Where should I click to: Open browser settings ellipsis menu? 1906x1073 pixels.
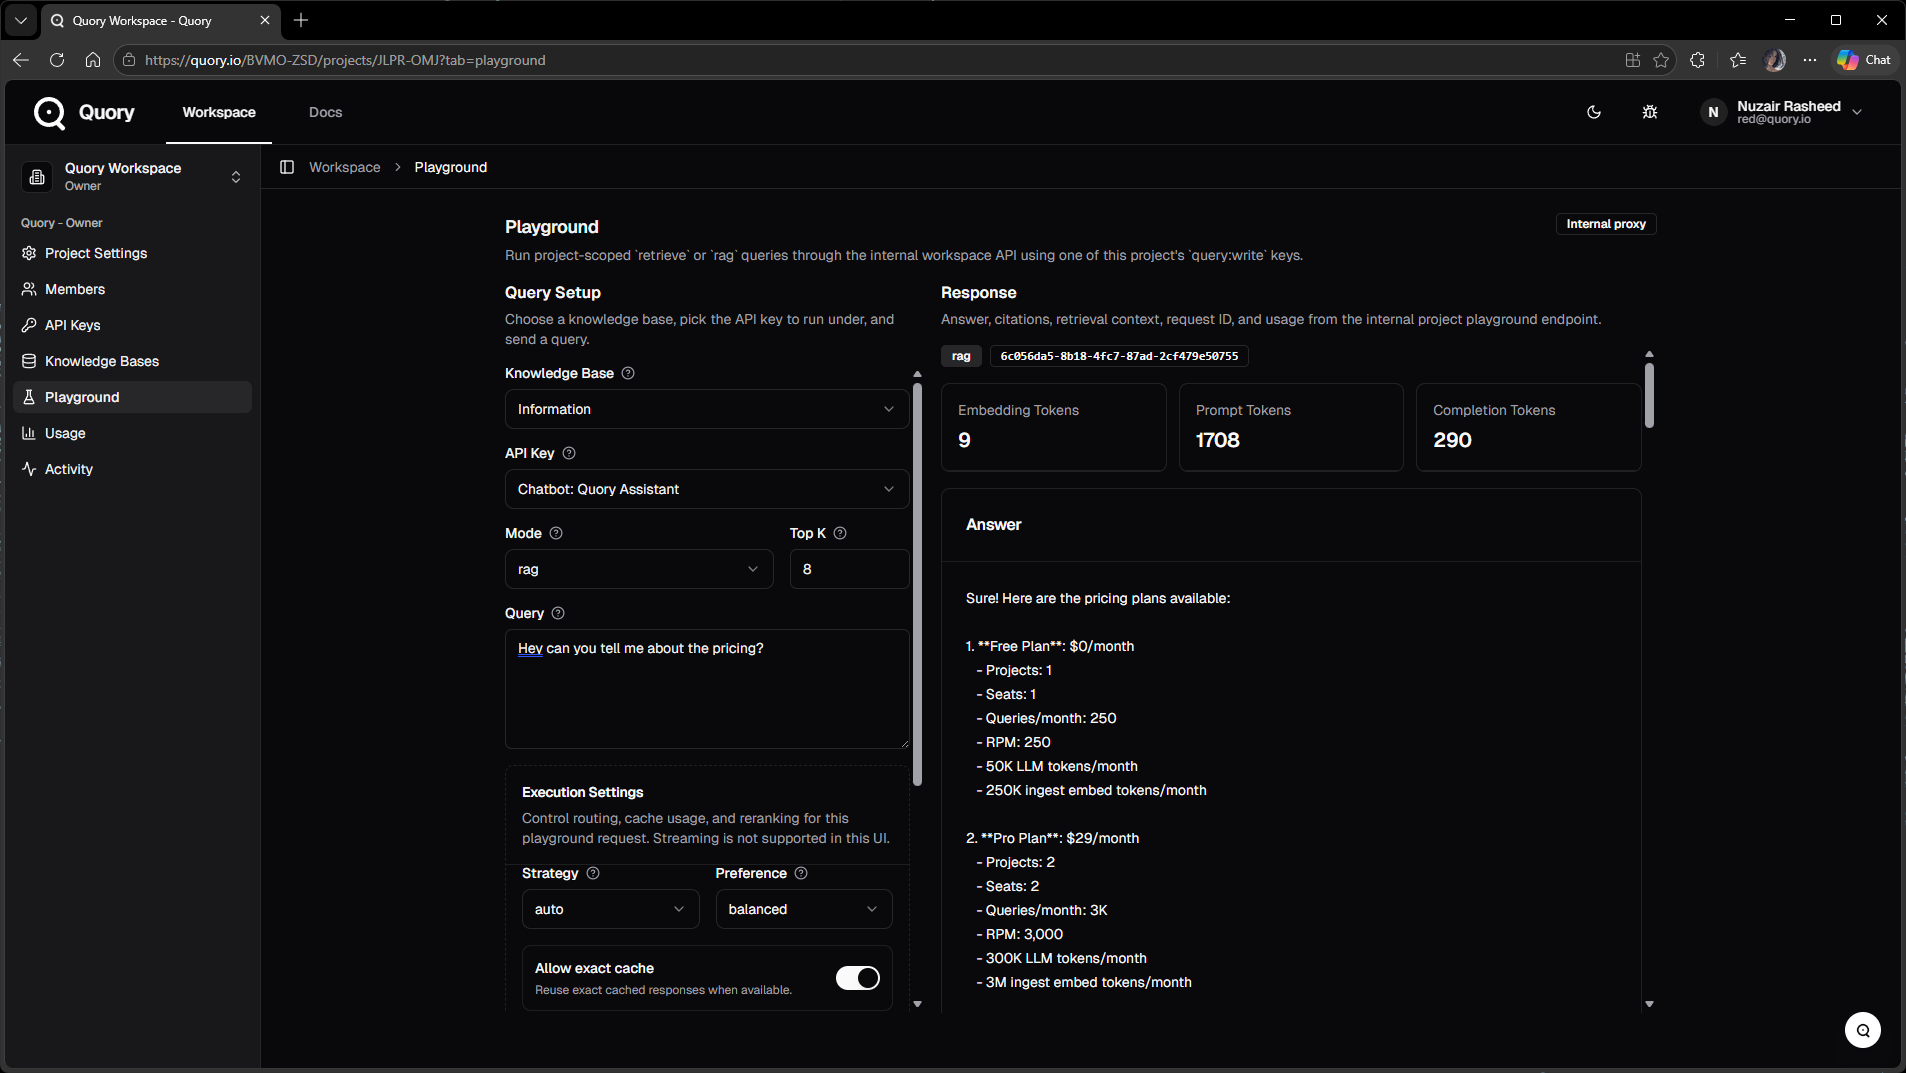[1810, 60]
